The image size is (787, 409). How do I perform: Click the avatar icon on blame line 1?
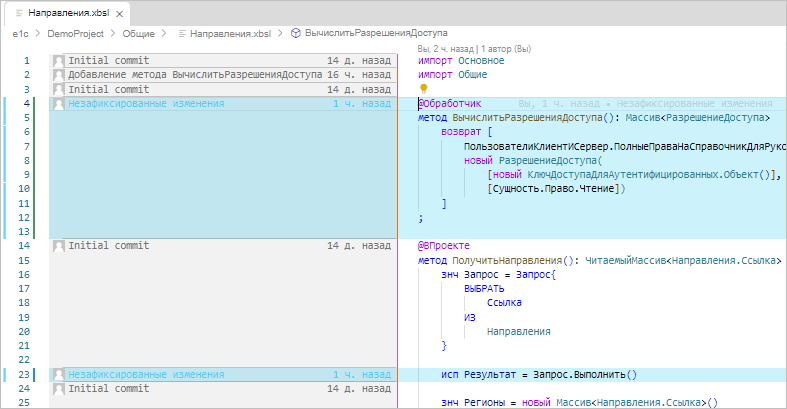59,60
